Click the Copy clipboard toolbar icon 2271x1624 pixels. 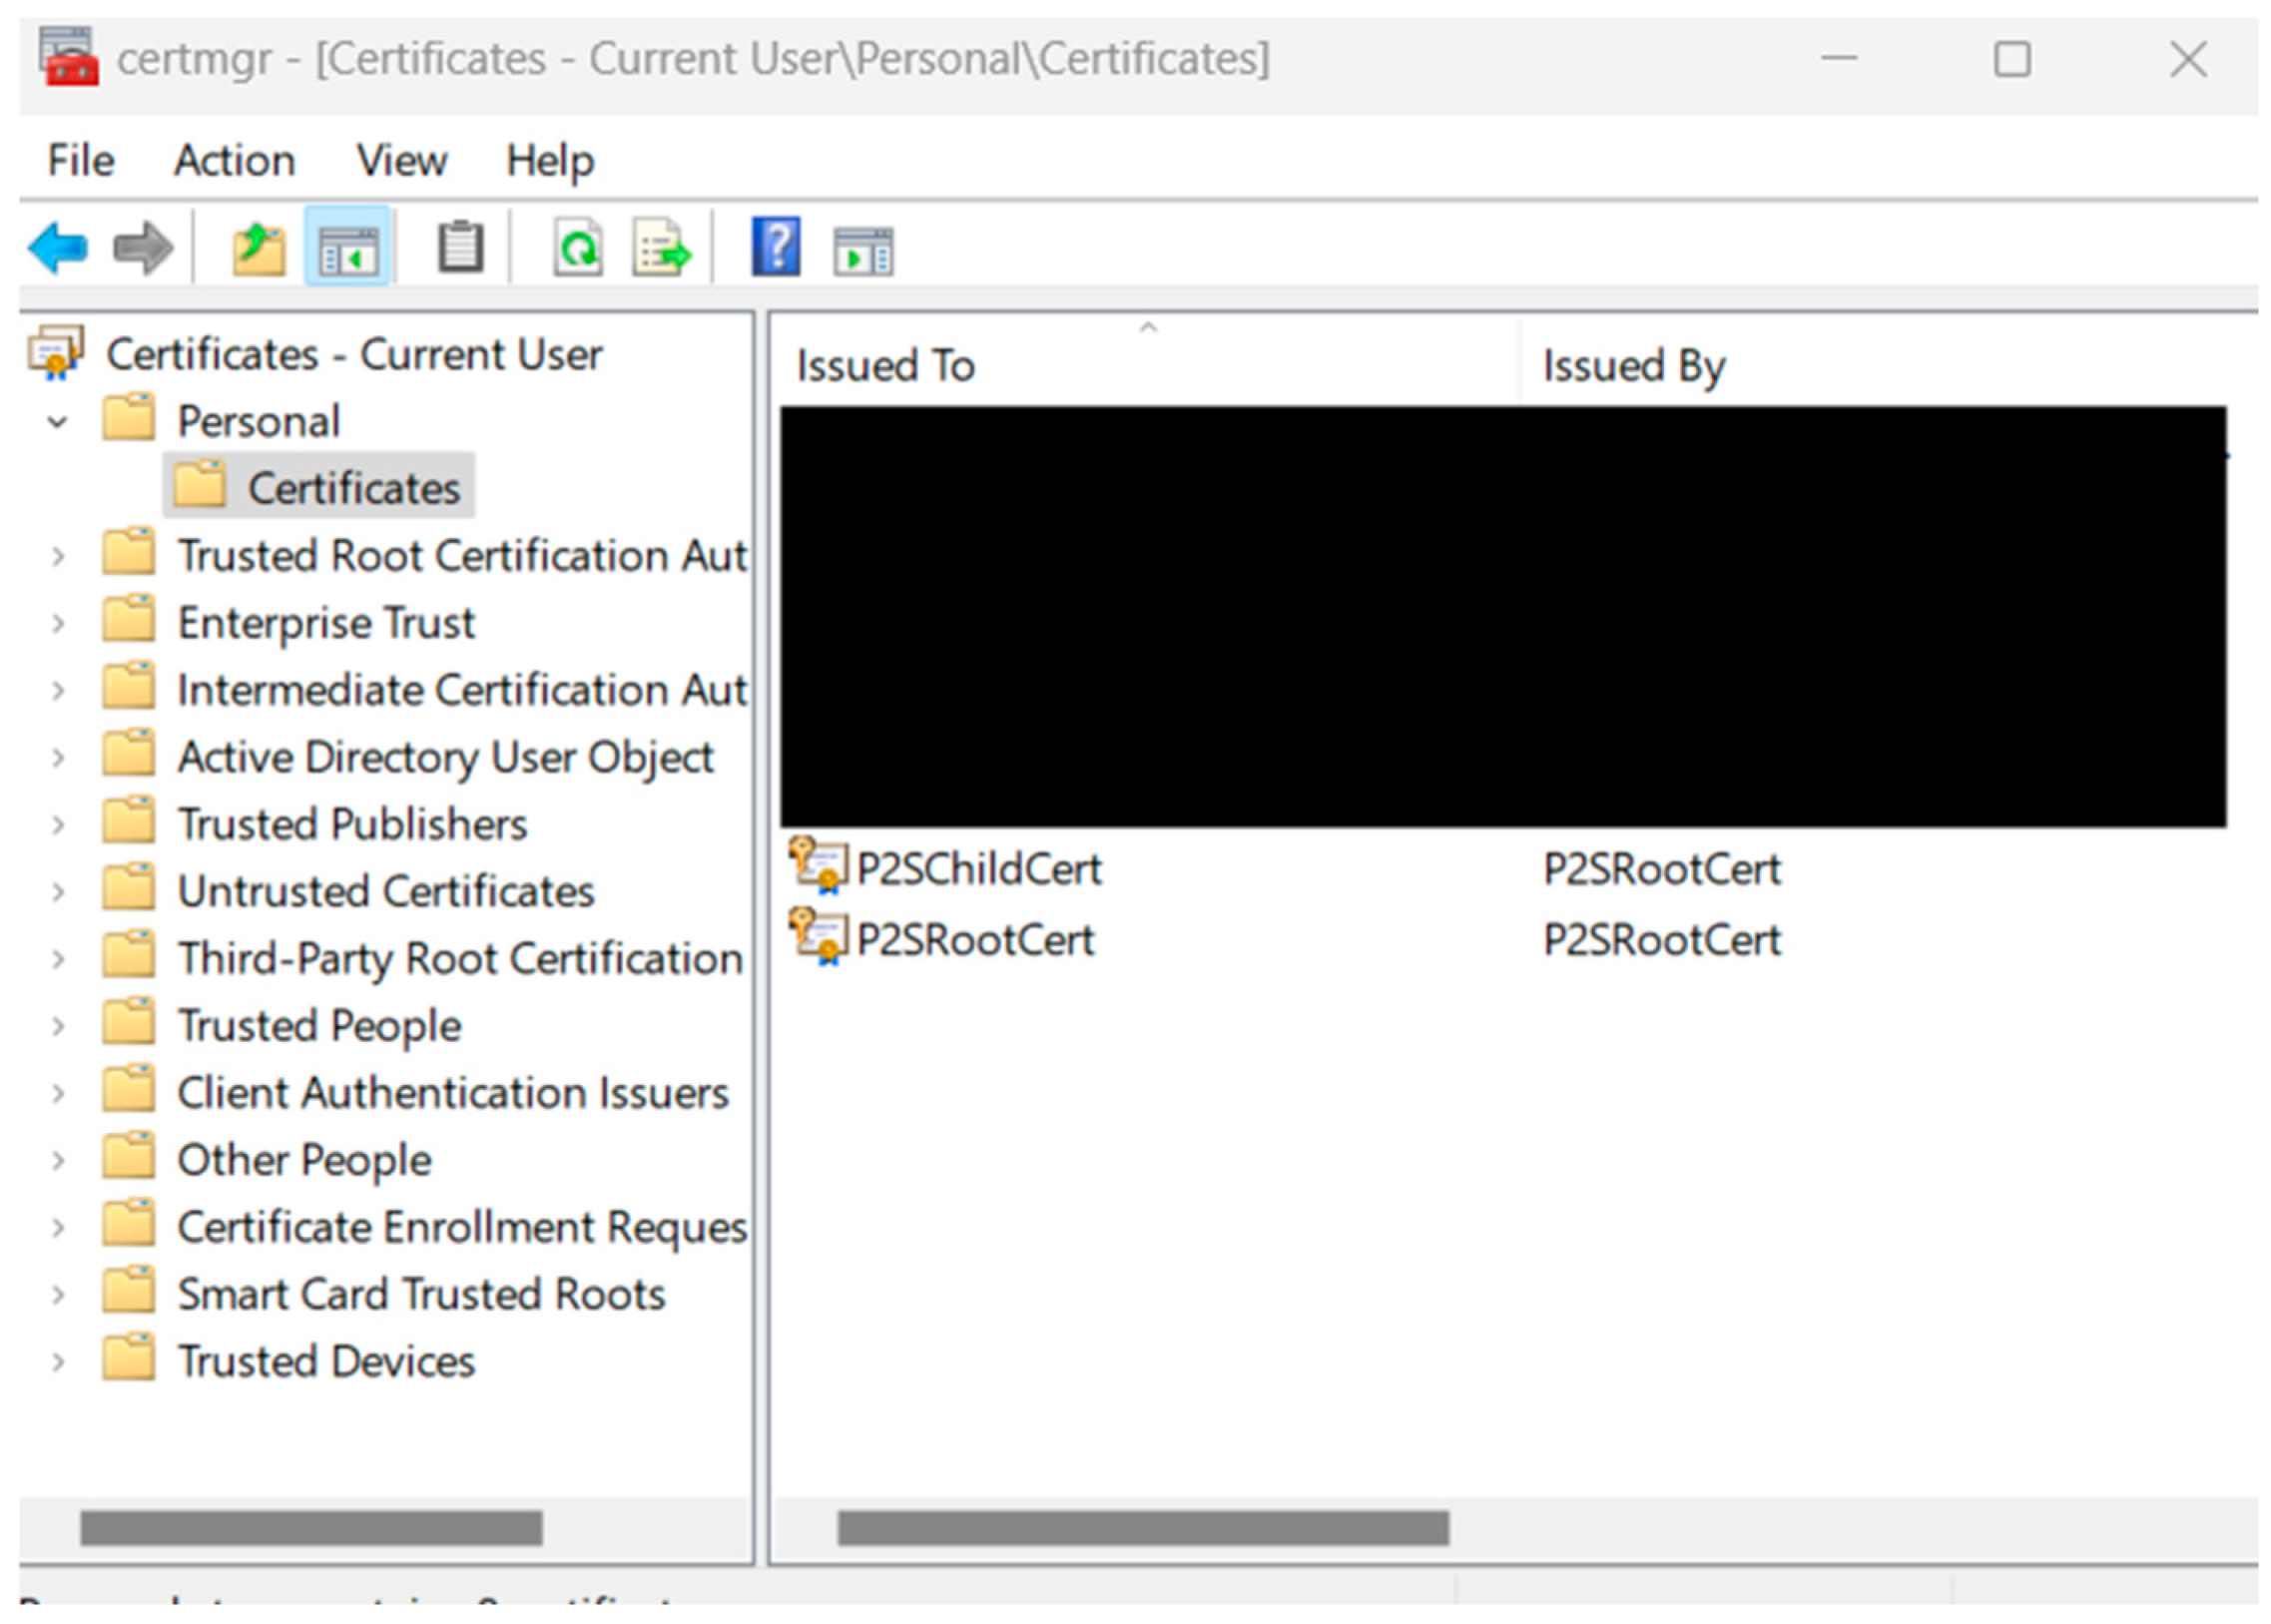click(x=460, y=248)
